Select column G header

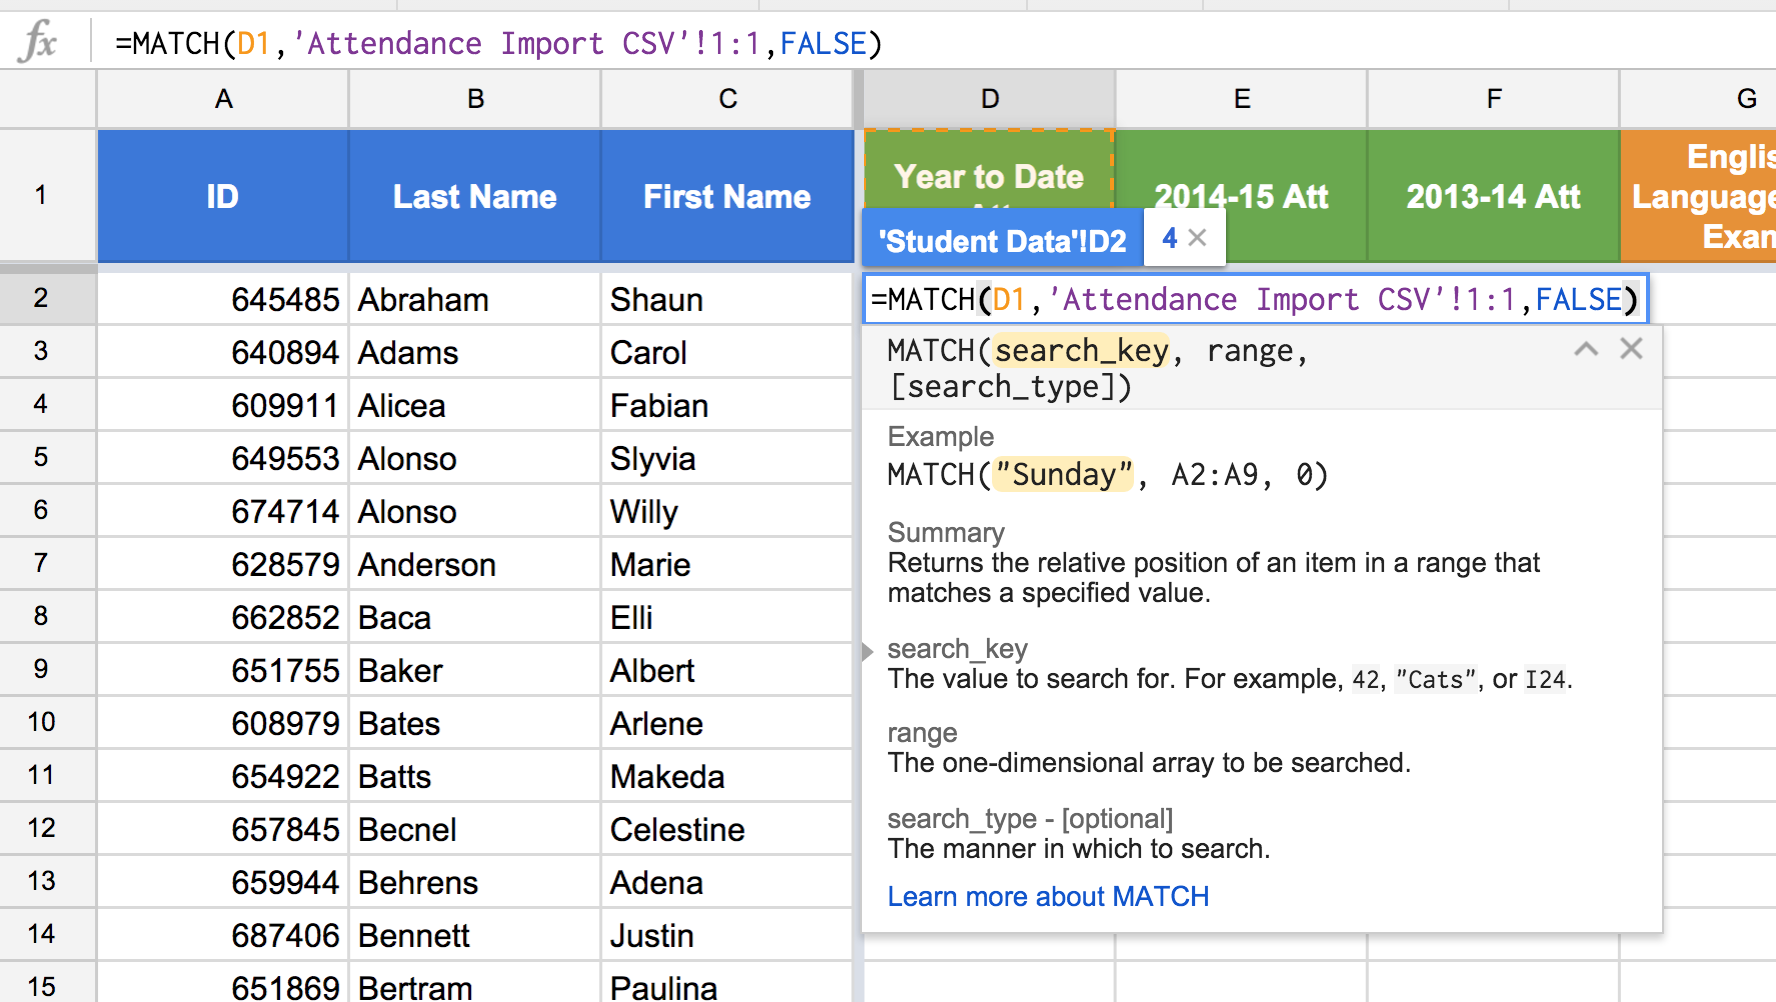coord(1698,99)
